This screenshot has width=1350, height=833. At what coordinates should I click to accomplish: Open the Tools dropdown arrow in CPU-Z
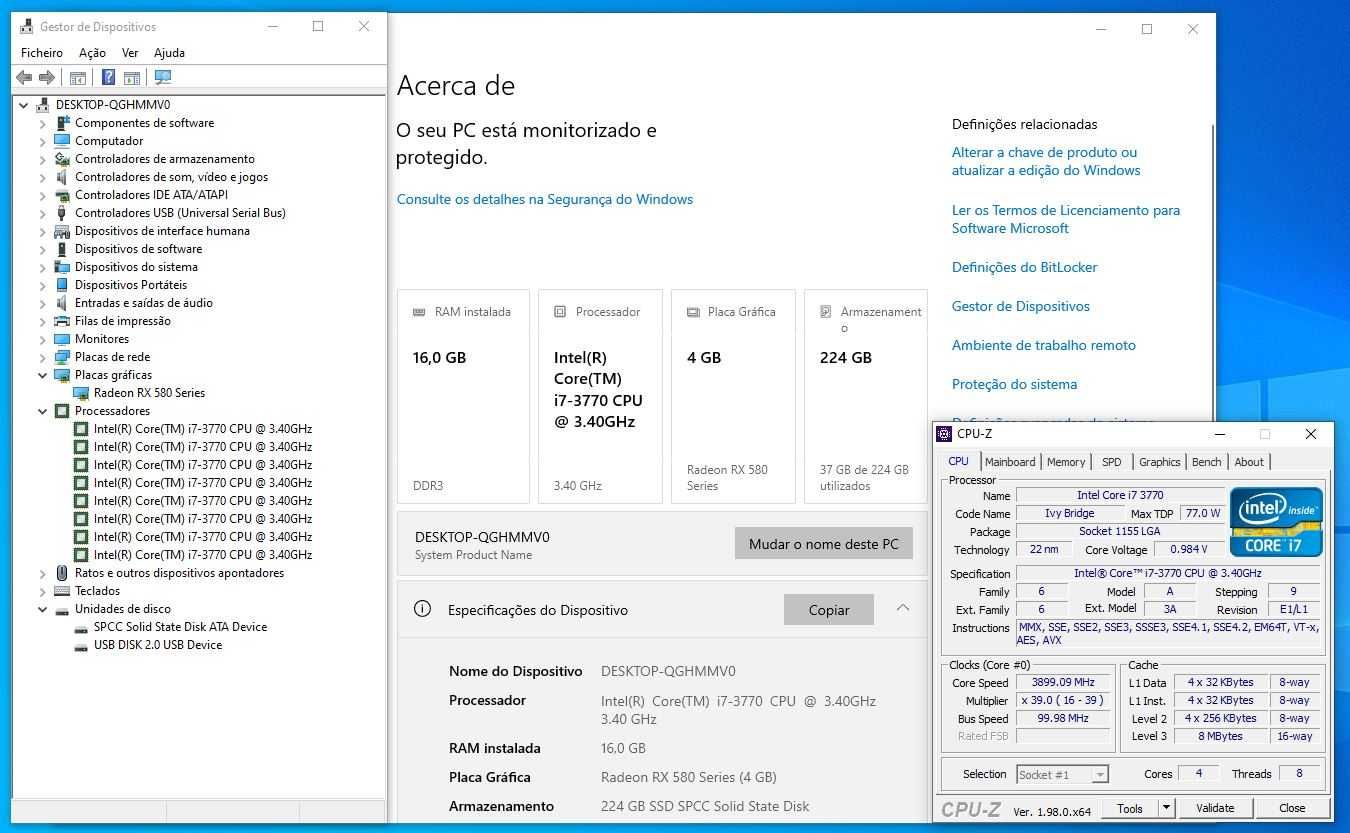coord(1166,808)
